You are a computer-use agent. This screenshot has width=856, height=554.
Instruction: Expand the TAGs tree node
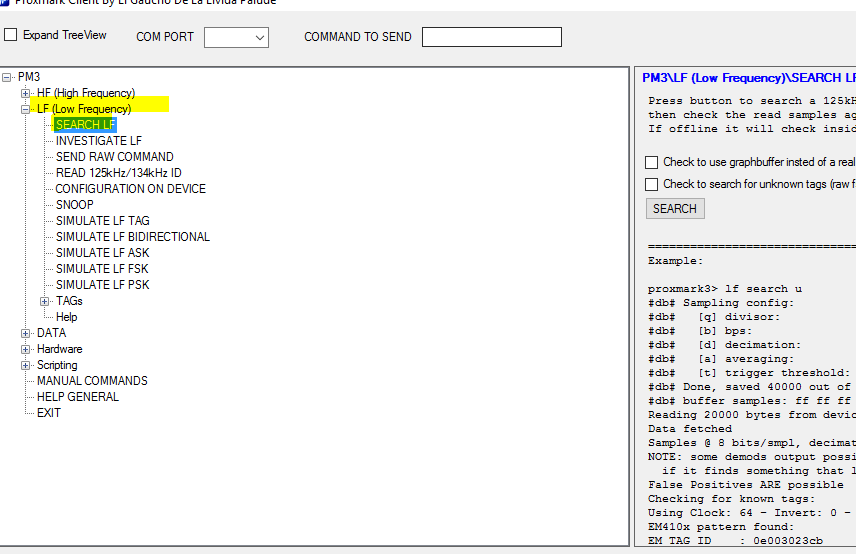(x=45, y=301)
